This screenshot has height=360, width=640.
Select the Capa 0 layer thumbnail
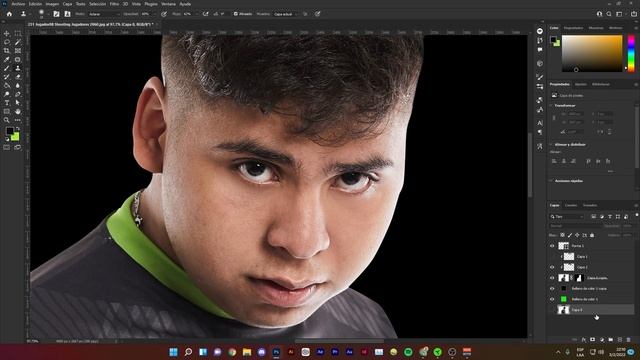tap(564, 310)
